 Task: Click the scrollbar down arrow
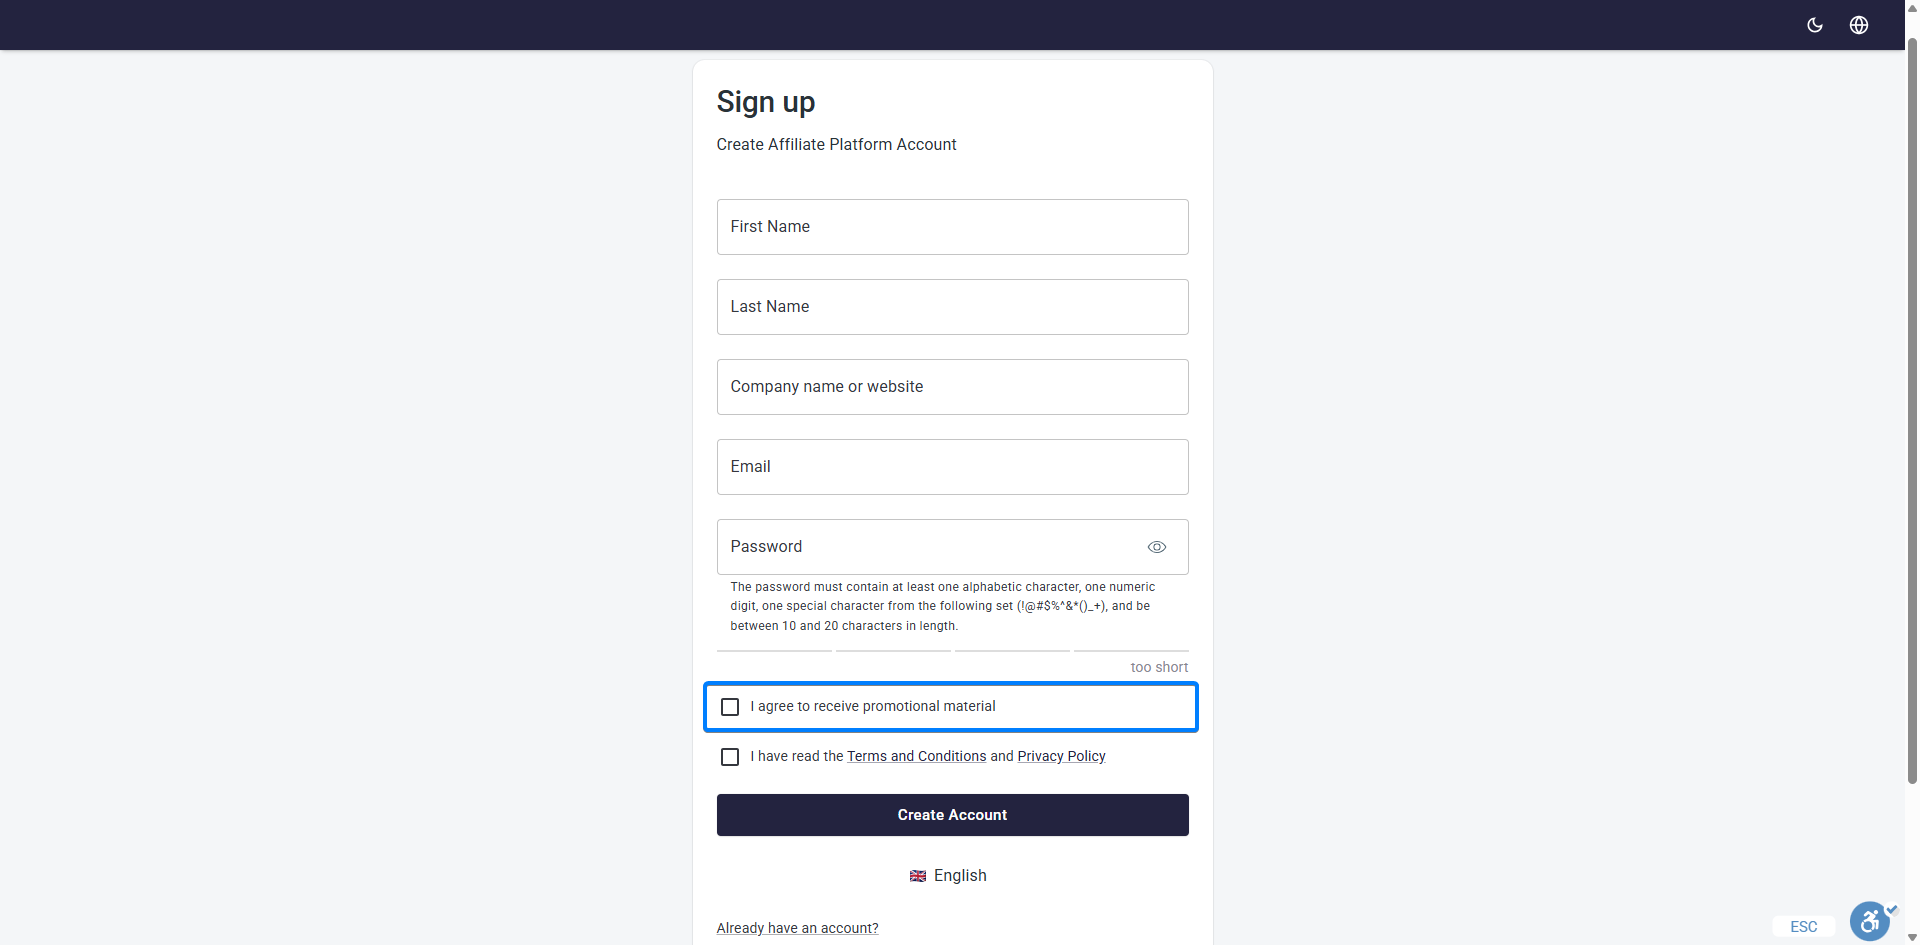click(x=1912, y=938)
